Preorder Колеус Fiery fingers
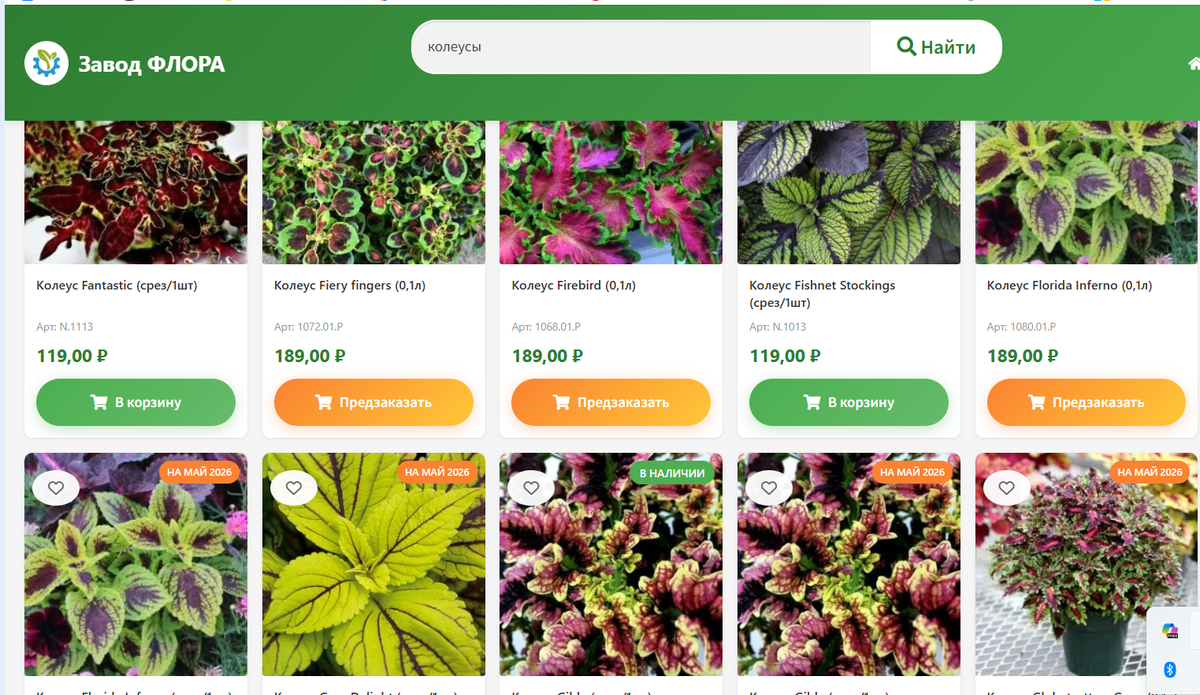1200x695 pixels. pyautogui.click(x=373, y=402)
